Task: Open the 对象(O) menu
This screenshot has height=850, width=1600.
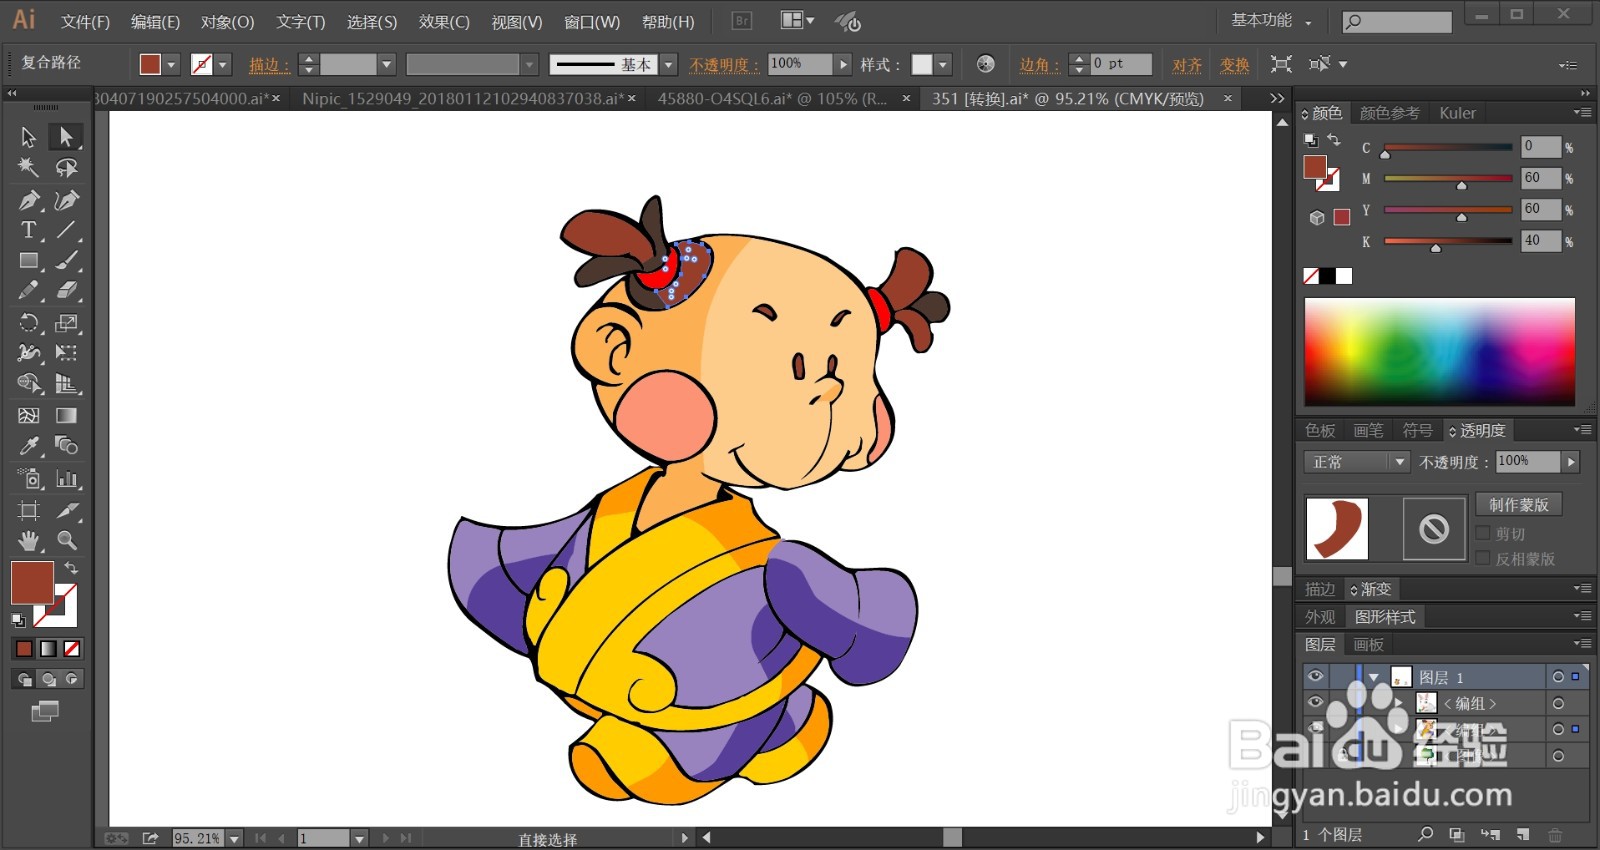Action: tap(227, 22)
